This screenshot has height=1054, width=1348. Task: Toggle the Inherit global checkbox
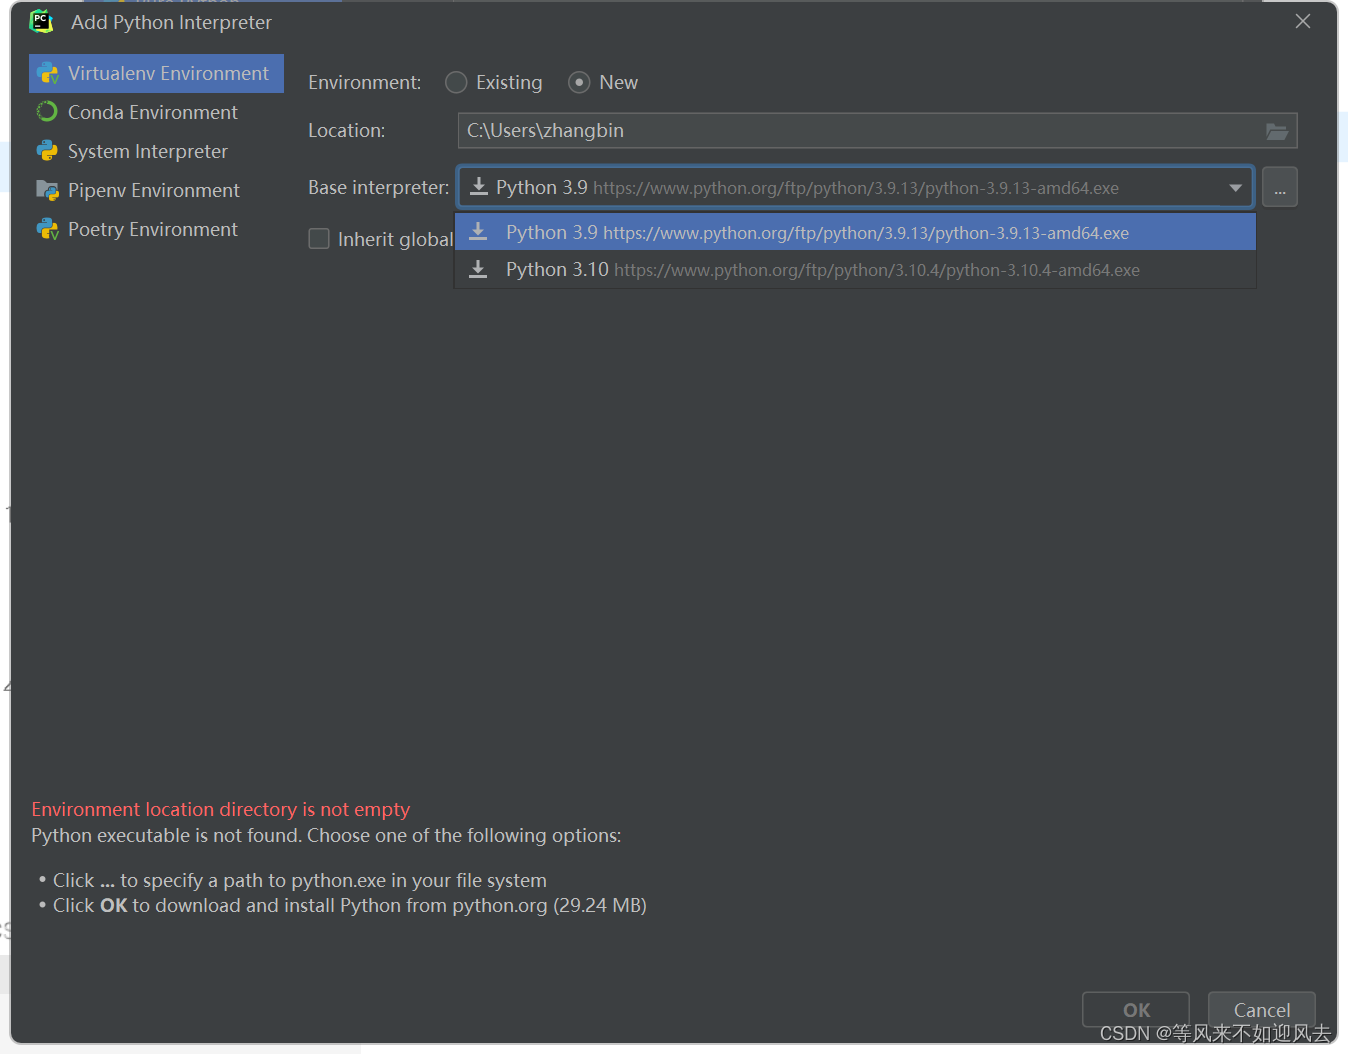point(319,239)
